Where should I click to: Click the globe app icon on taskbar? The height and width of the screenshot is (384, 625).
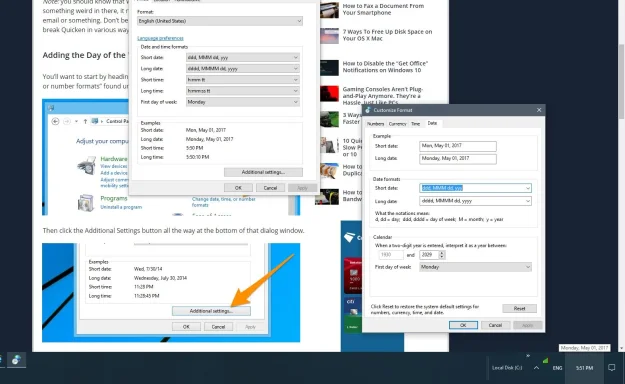pos(16,360)
